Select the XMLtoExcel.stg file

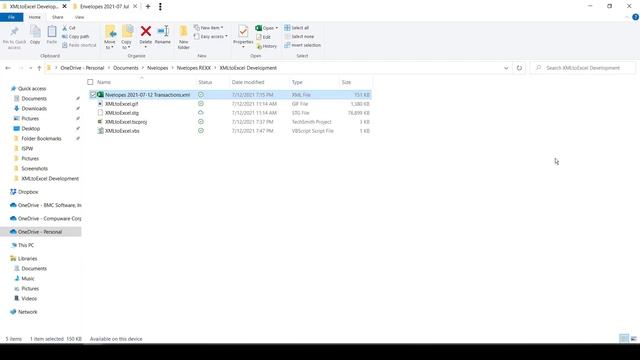tap(122, 113)
